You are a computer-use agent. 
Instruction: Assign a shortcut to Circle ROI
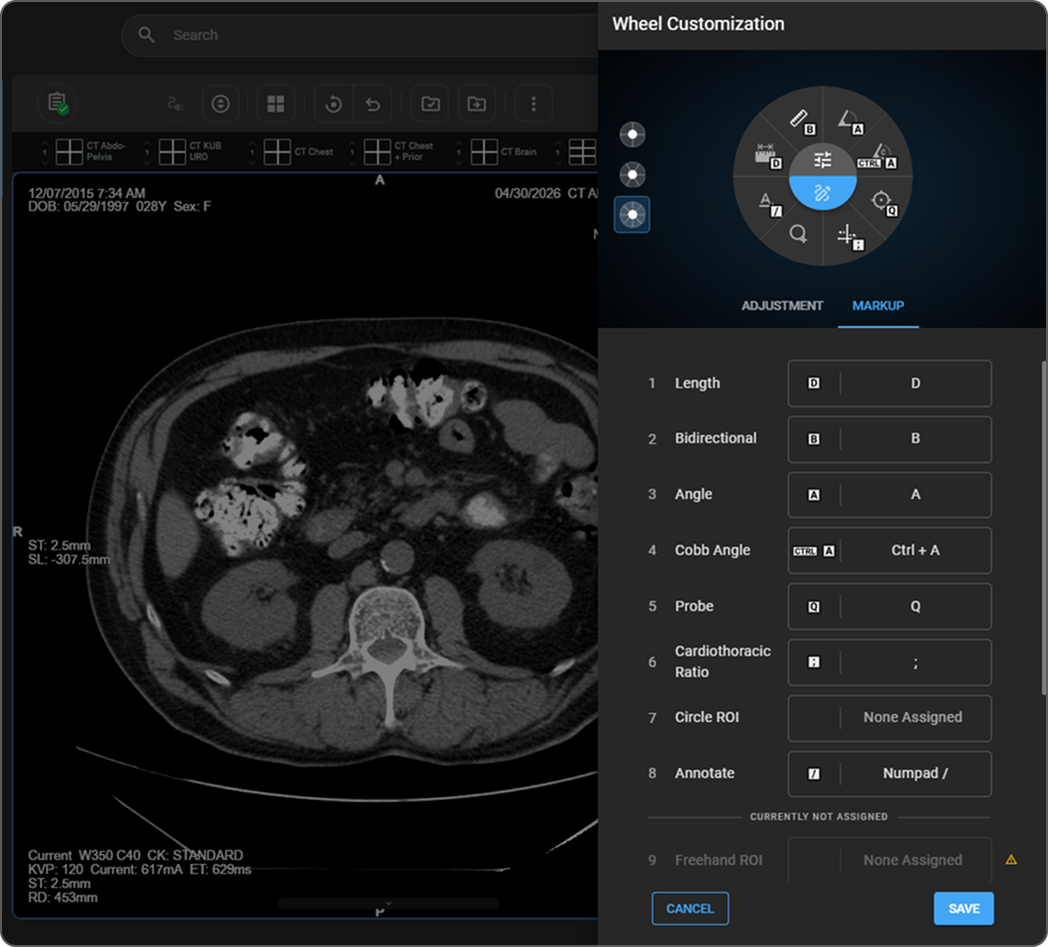point(890,718)
